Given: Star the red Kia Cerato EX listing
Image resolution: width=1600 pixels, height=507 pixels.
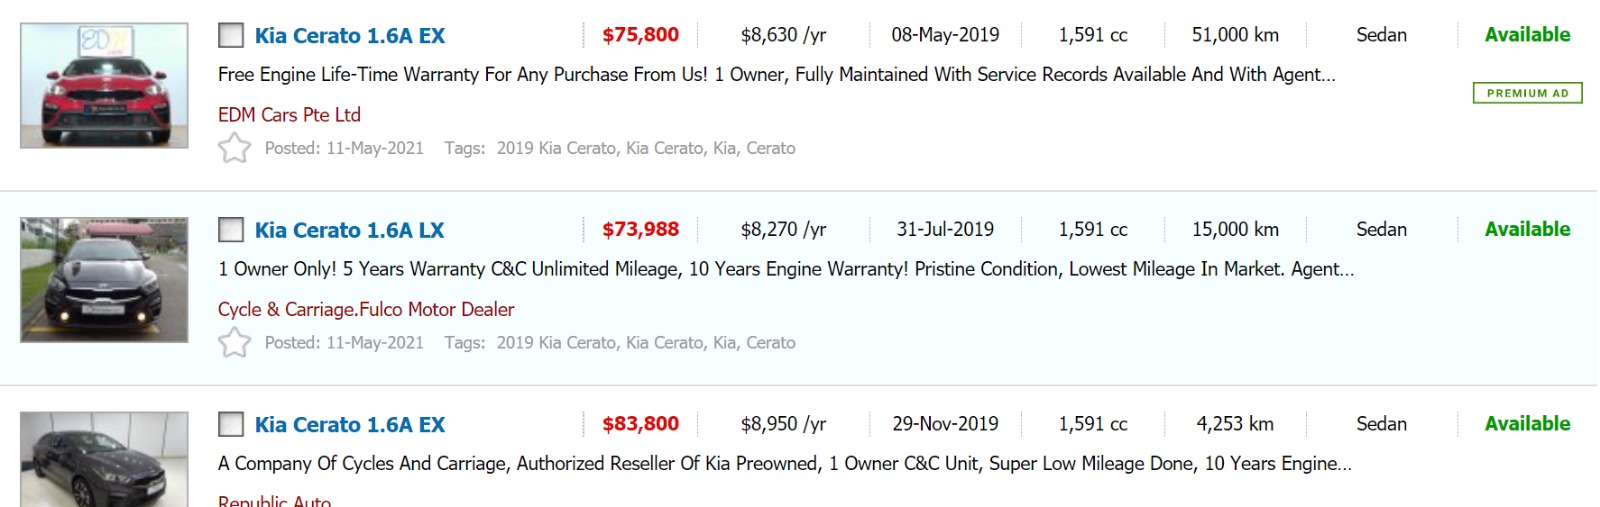Looking at the screenshot, I should [234, 148].
